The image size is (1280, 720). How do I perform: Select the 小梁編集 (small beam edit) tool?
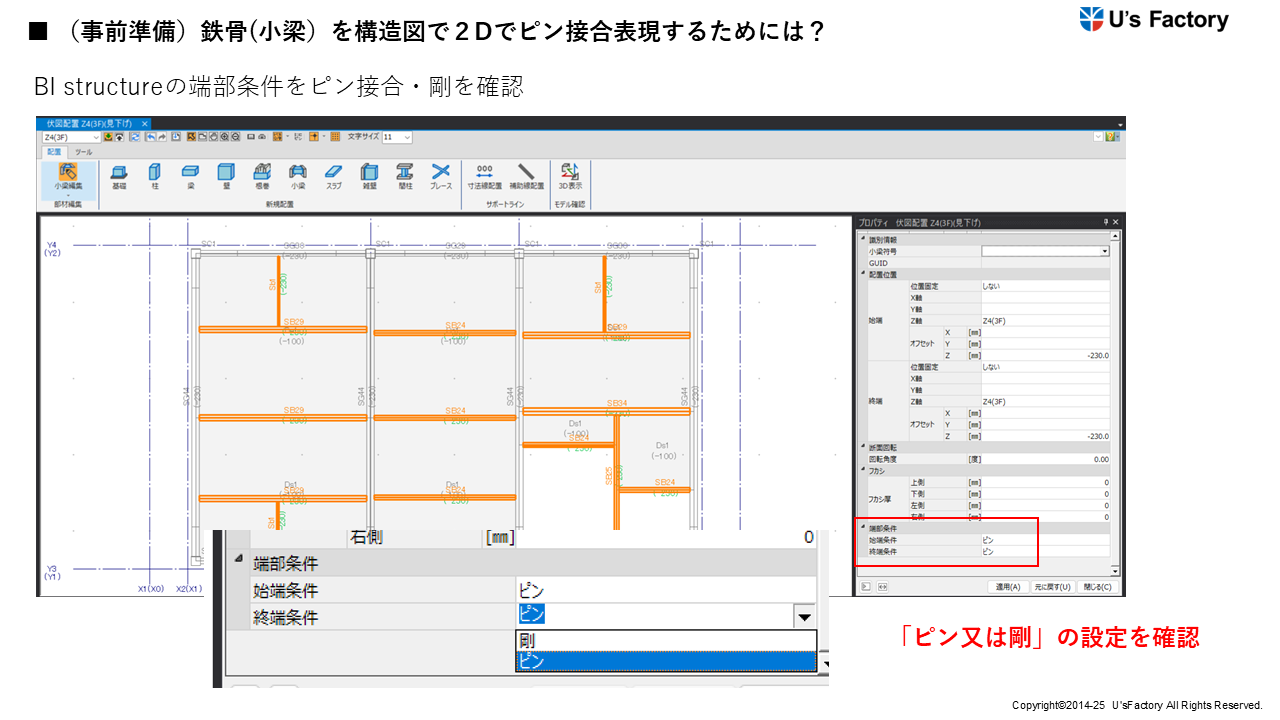[x=68, y=177]
